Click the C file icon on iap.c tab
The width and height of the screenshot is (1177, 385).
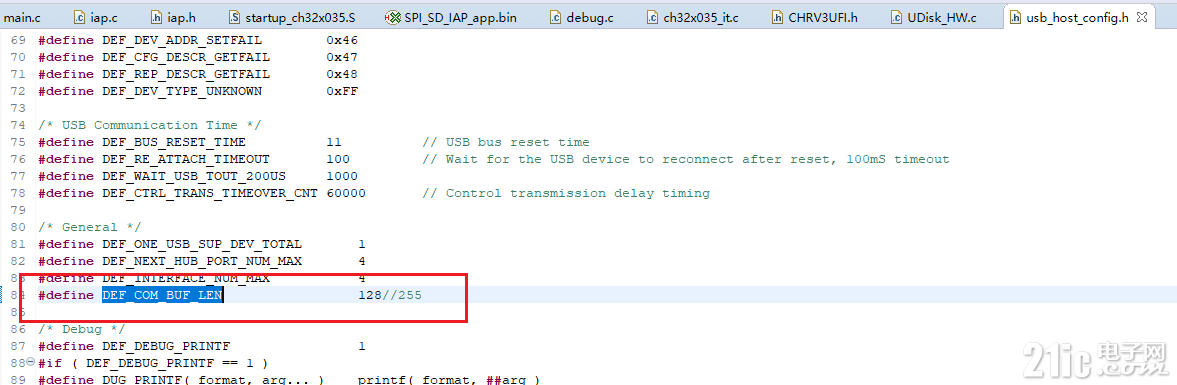point(81,17)
